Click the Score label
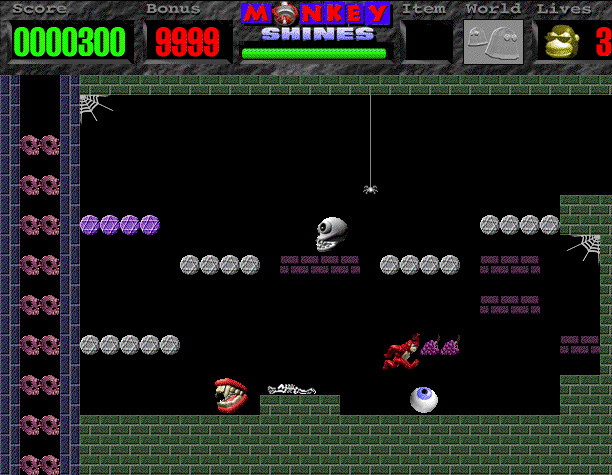This screenshot has width=612, height=475. [x=39, y=9]
